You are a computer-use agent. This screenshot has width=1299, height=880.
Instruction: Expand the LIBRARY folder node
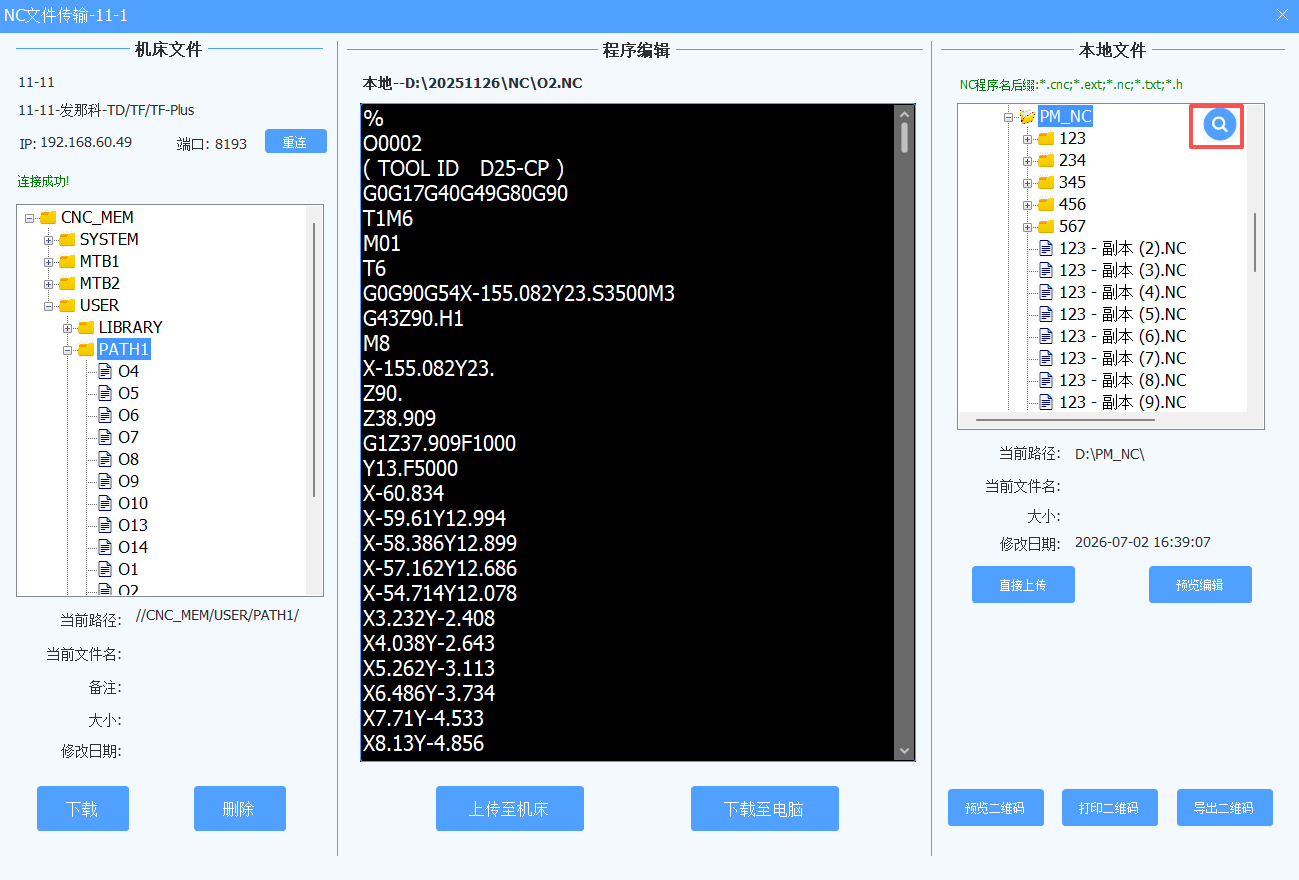(67, 327)
